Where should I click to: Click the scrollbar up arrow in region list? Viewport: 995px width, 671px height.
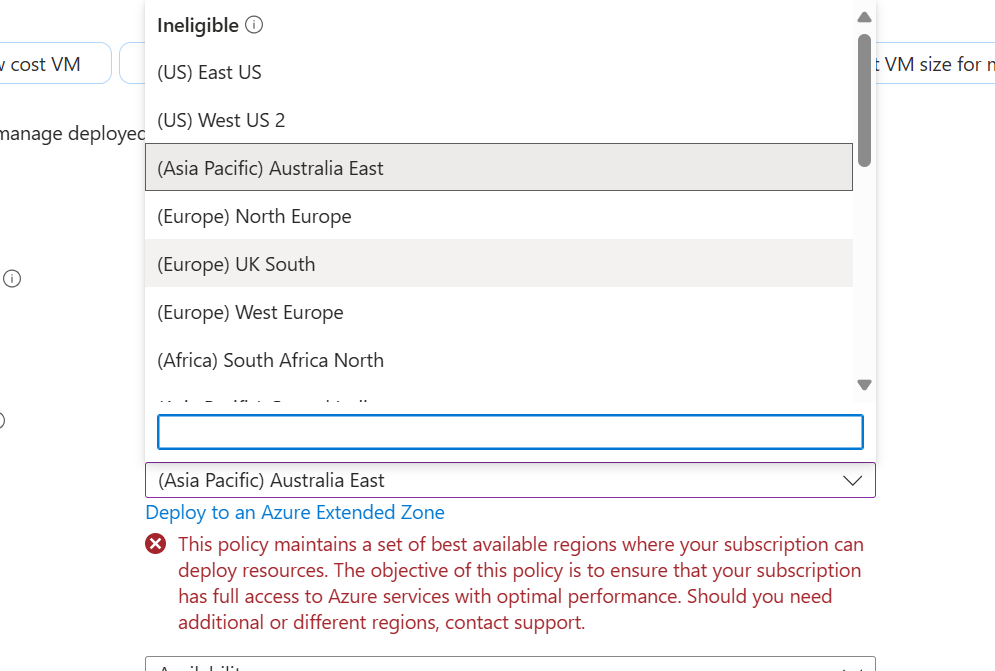click(x=863, y=16)
